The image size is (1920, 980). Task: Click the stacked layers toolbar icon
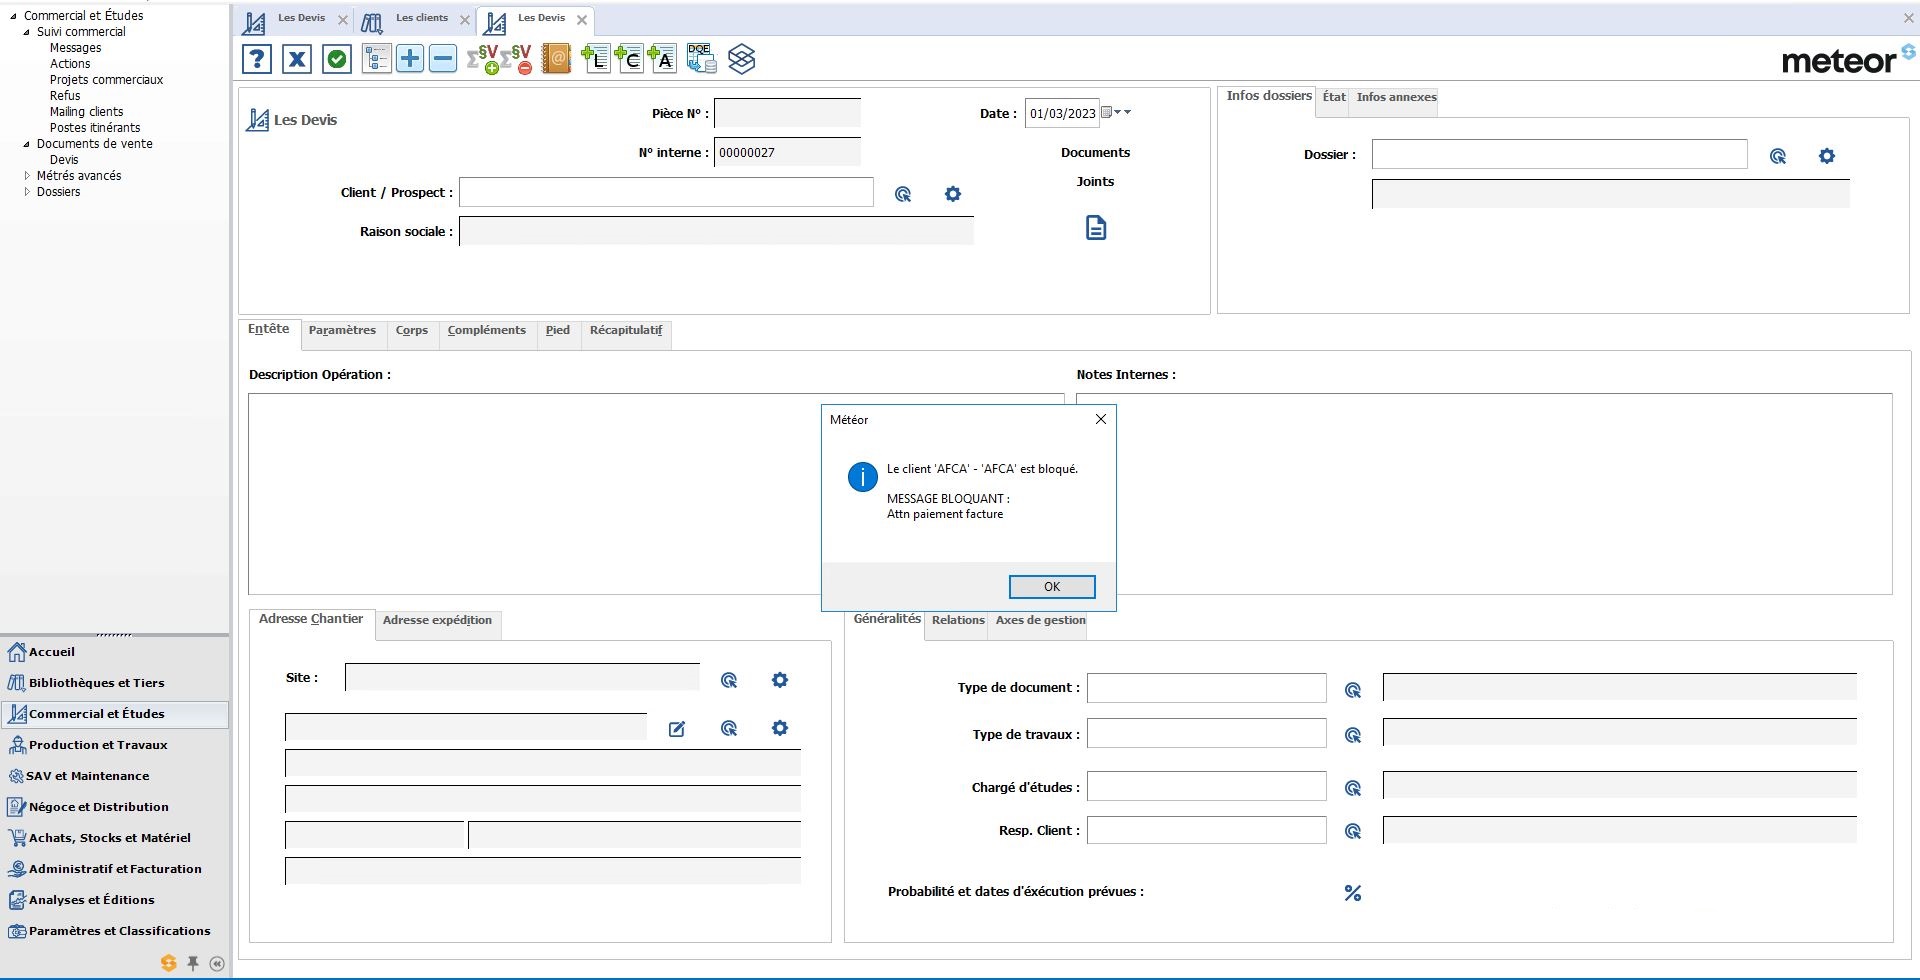point(741,59)
